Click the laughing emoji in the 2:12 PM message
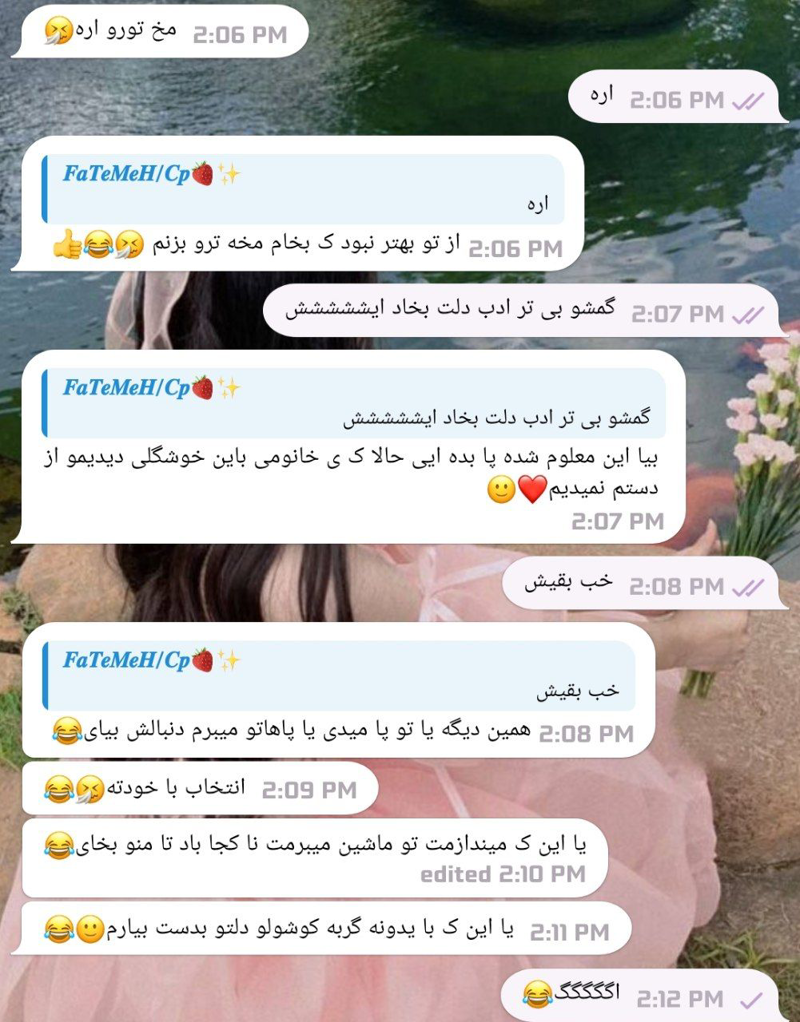800x1022 pixels. click(x=537, y=995)
